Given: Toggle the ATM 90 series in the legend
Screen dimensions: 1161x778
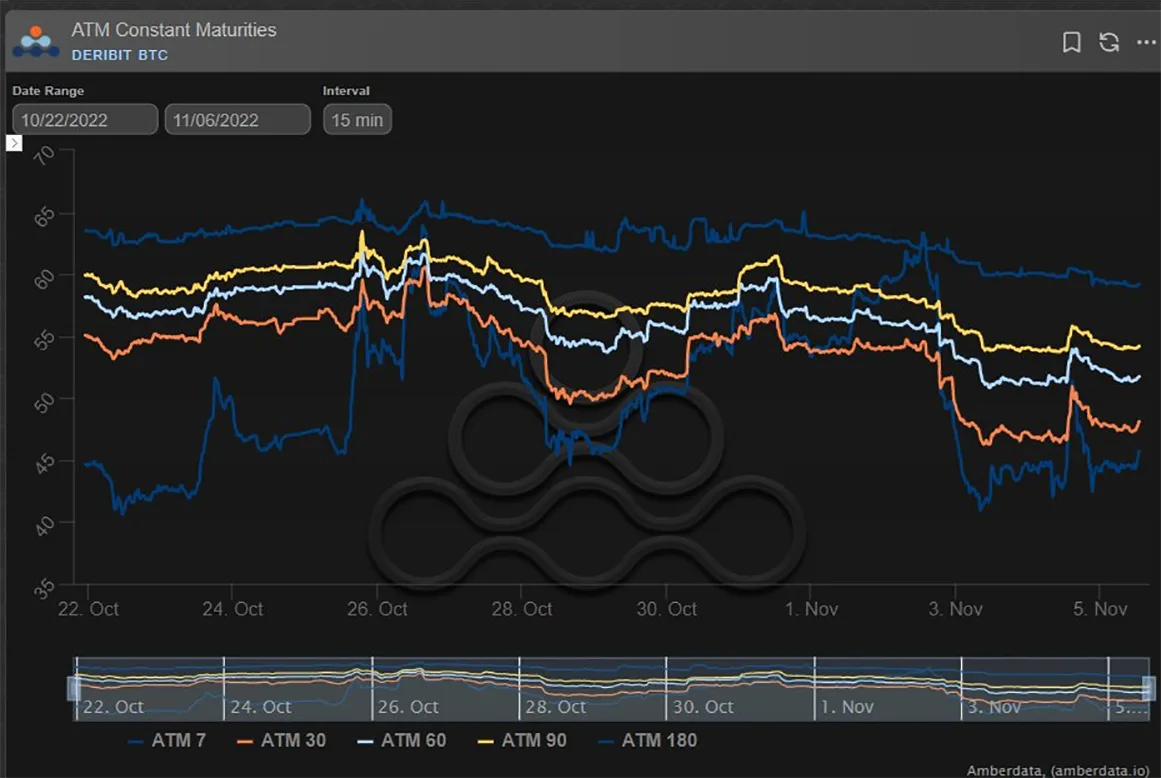Looking at the screenshot, I should click(522, 740).
